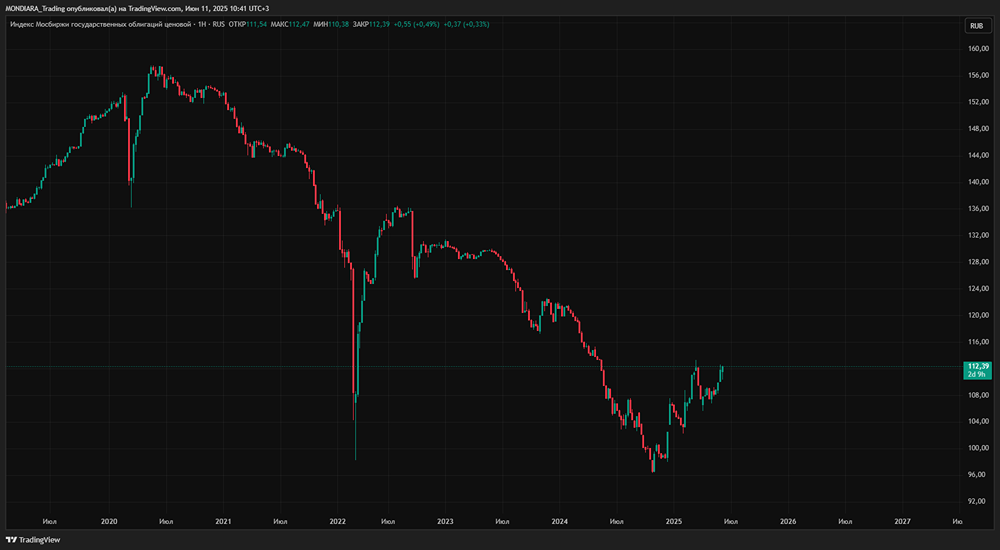
Task: Click the 92,00 price axis label
Action: click(978, 502)
